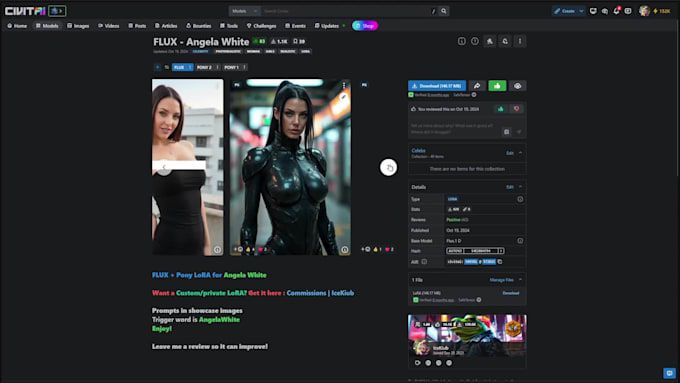Expand the hash type selector arrow
This screenshot has width=680, height=383.
point(501,251)
